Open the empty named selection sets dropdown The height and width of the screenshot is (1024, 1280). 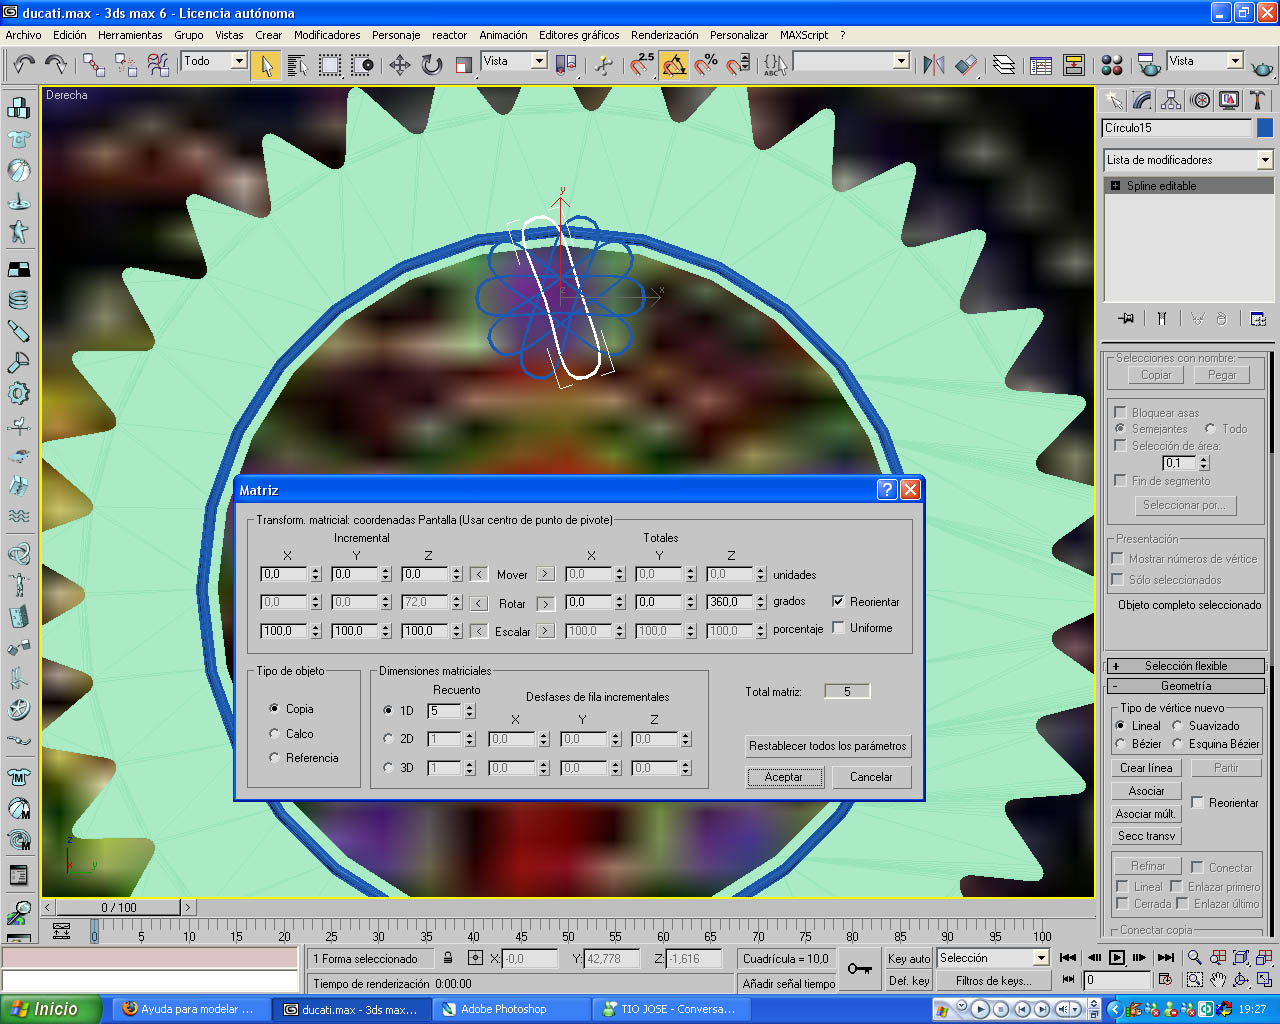(901, 61)
